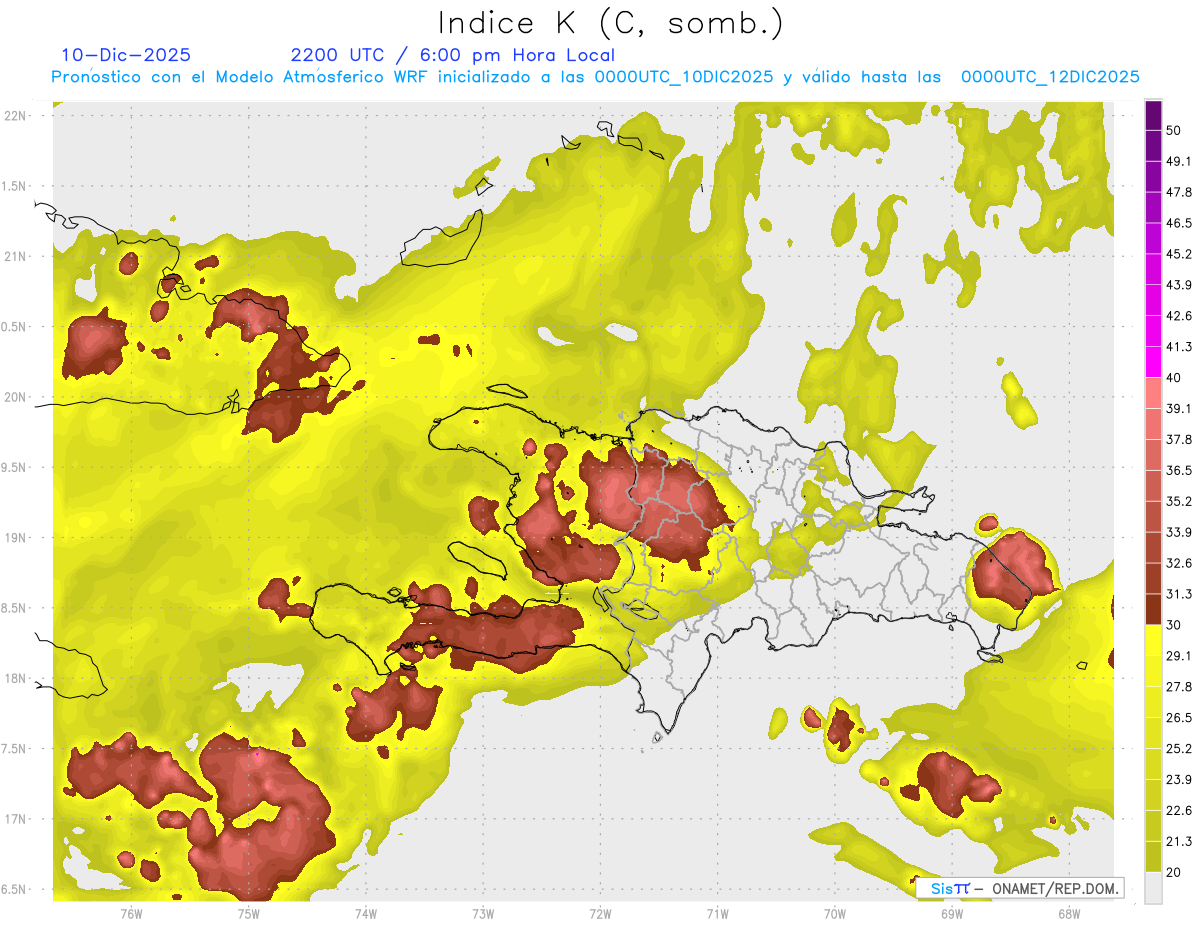Click the latitude label "17N"
This screenshot has height=927, width=1200.
coord(17,820)
